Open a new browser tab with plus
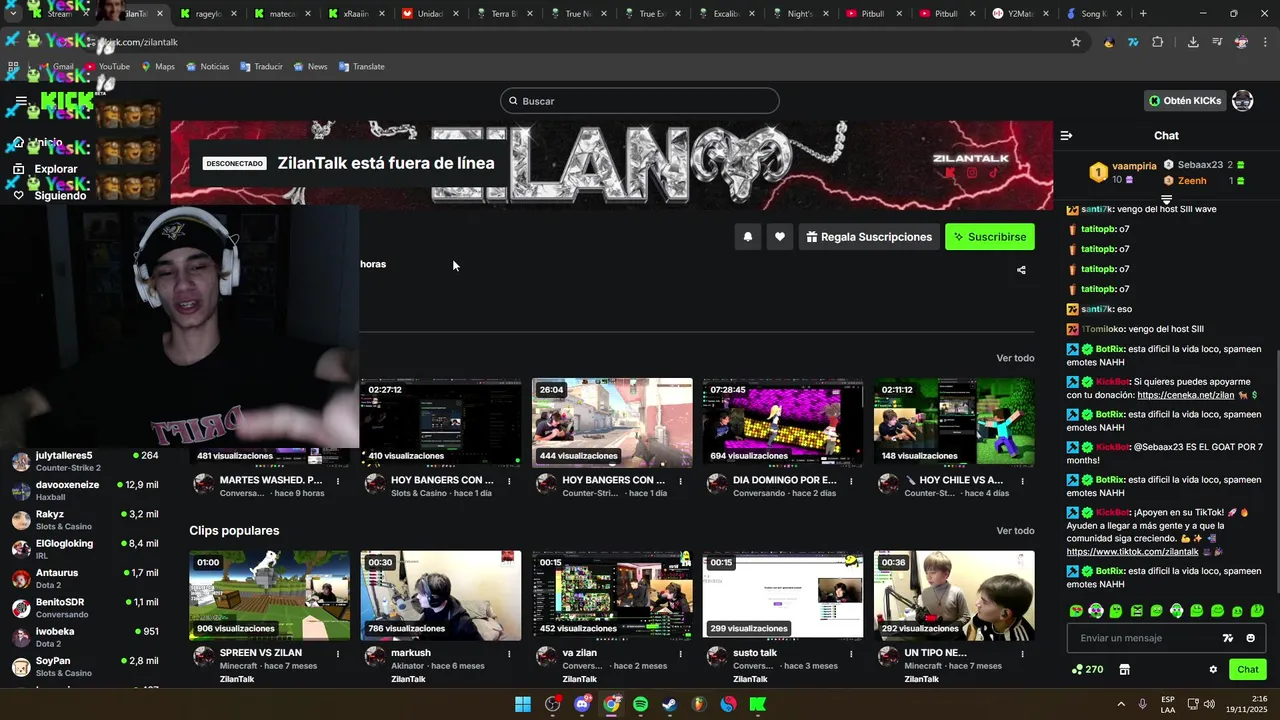The width and height of the screenshot is (1280, 720). coord(1143,14)
